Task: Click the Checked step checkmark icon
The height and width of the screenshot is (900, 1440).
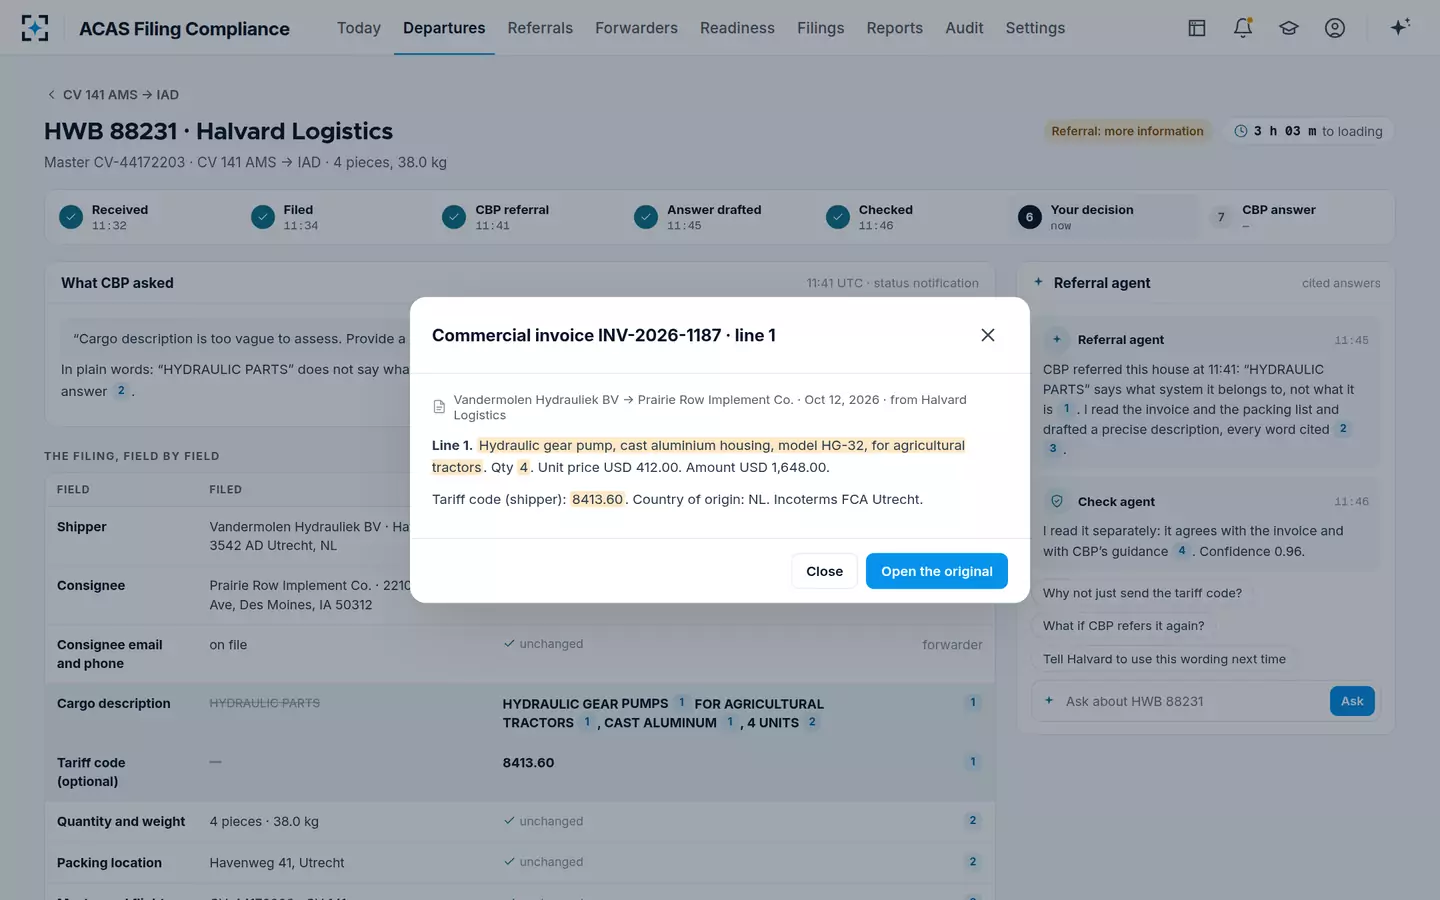Action: 838,217
